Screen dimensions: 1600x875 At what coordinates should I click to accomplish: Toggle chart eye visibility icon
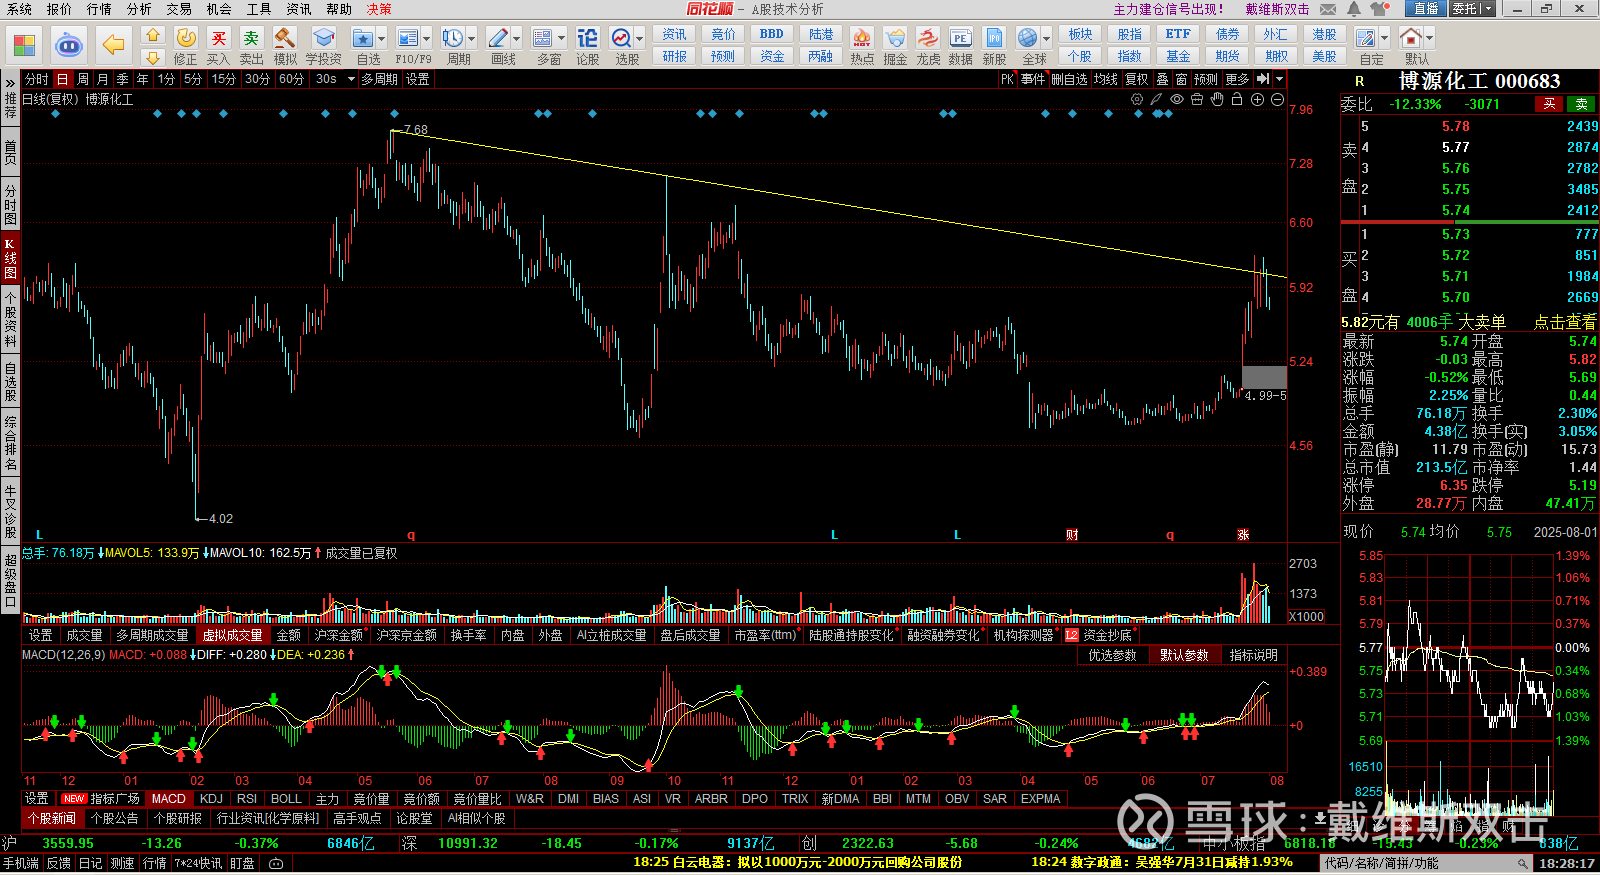[x=1177, y=100]
